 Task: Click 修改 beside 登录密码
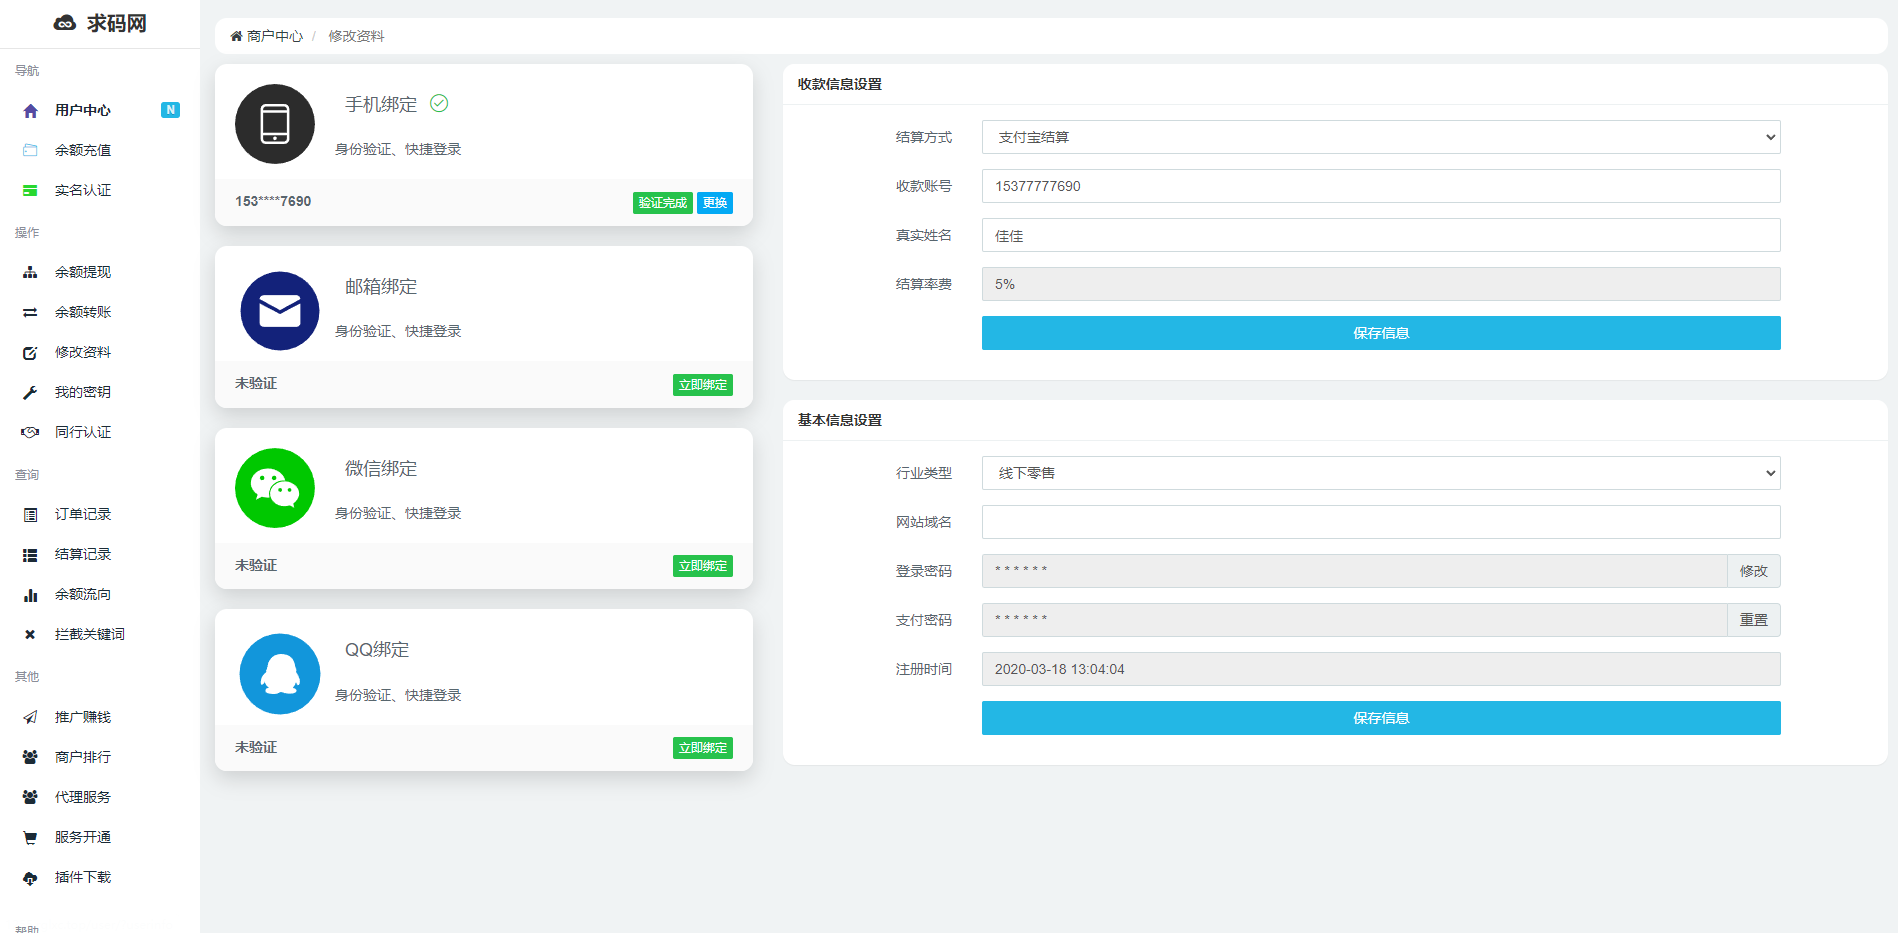(1754, 571)
